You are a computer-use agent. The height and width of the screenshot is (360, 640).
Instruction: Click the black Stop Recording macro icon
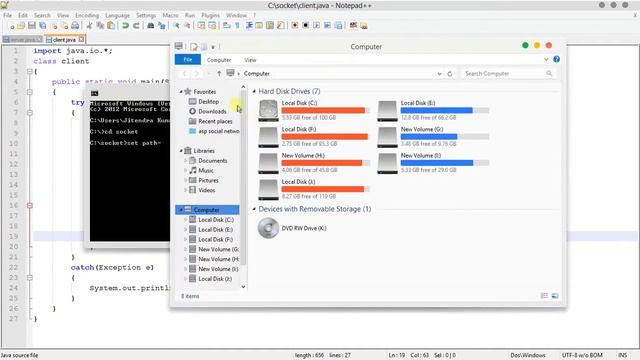point(305,26)
